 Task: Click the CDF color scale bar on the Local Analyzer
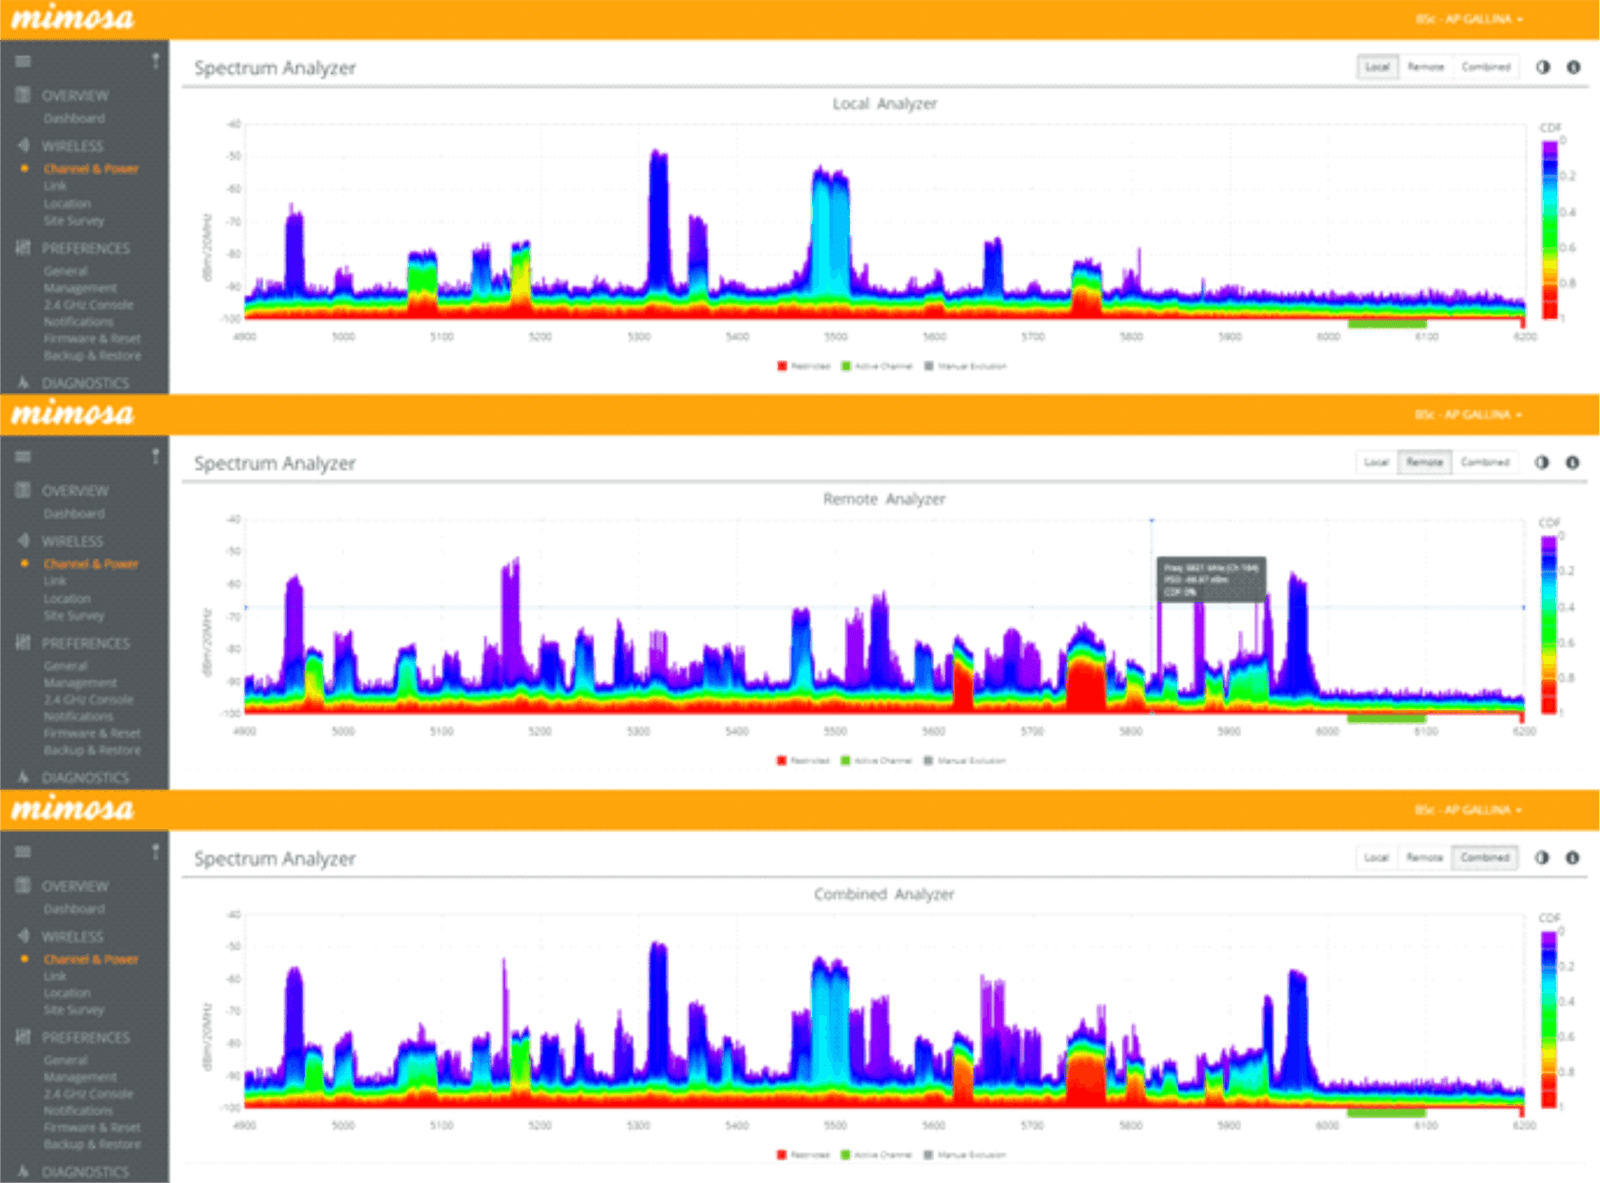pyautogui.click(x=1549, y=228)
